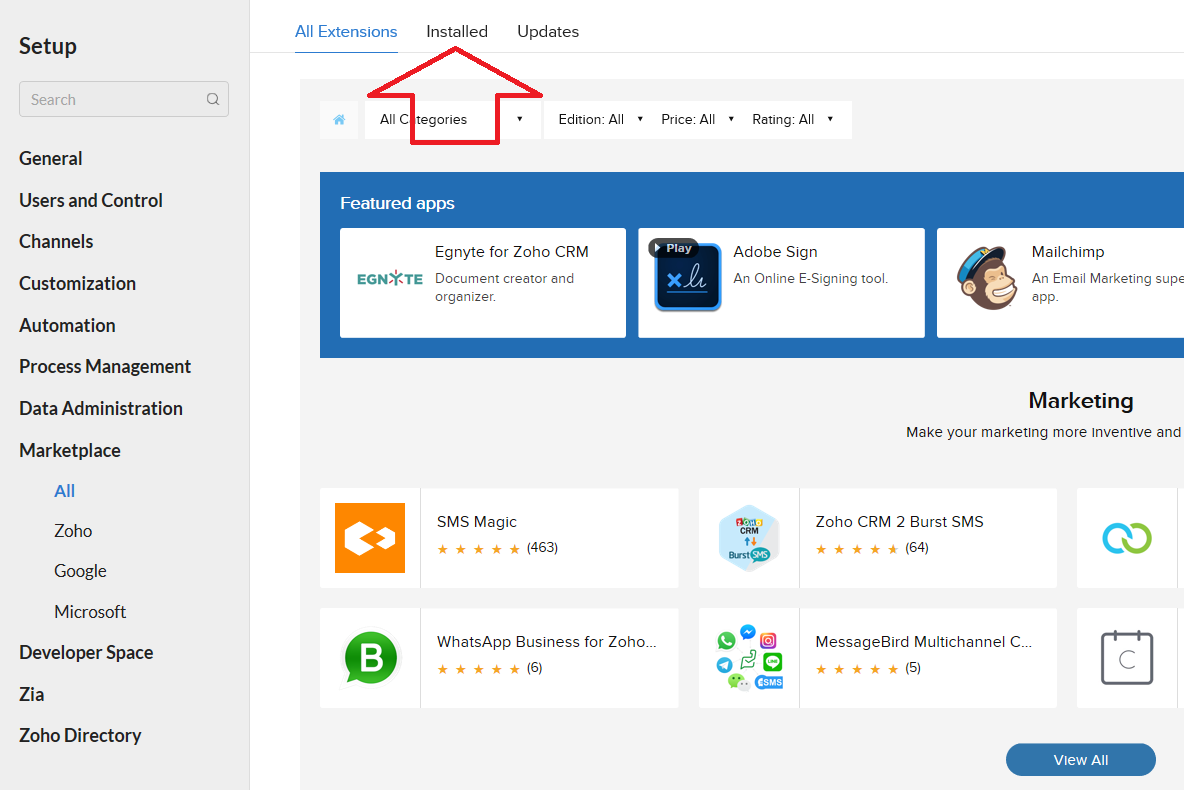Select All under Marketplace
Screen dimensions: 1184x790
pos(64,491)
